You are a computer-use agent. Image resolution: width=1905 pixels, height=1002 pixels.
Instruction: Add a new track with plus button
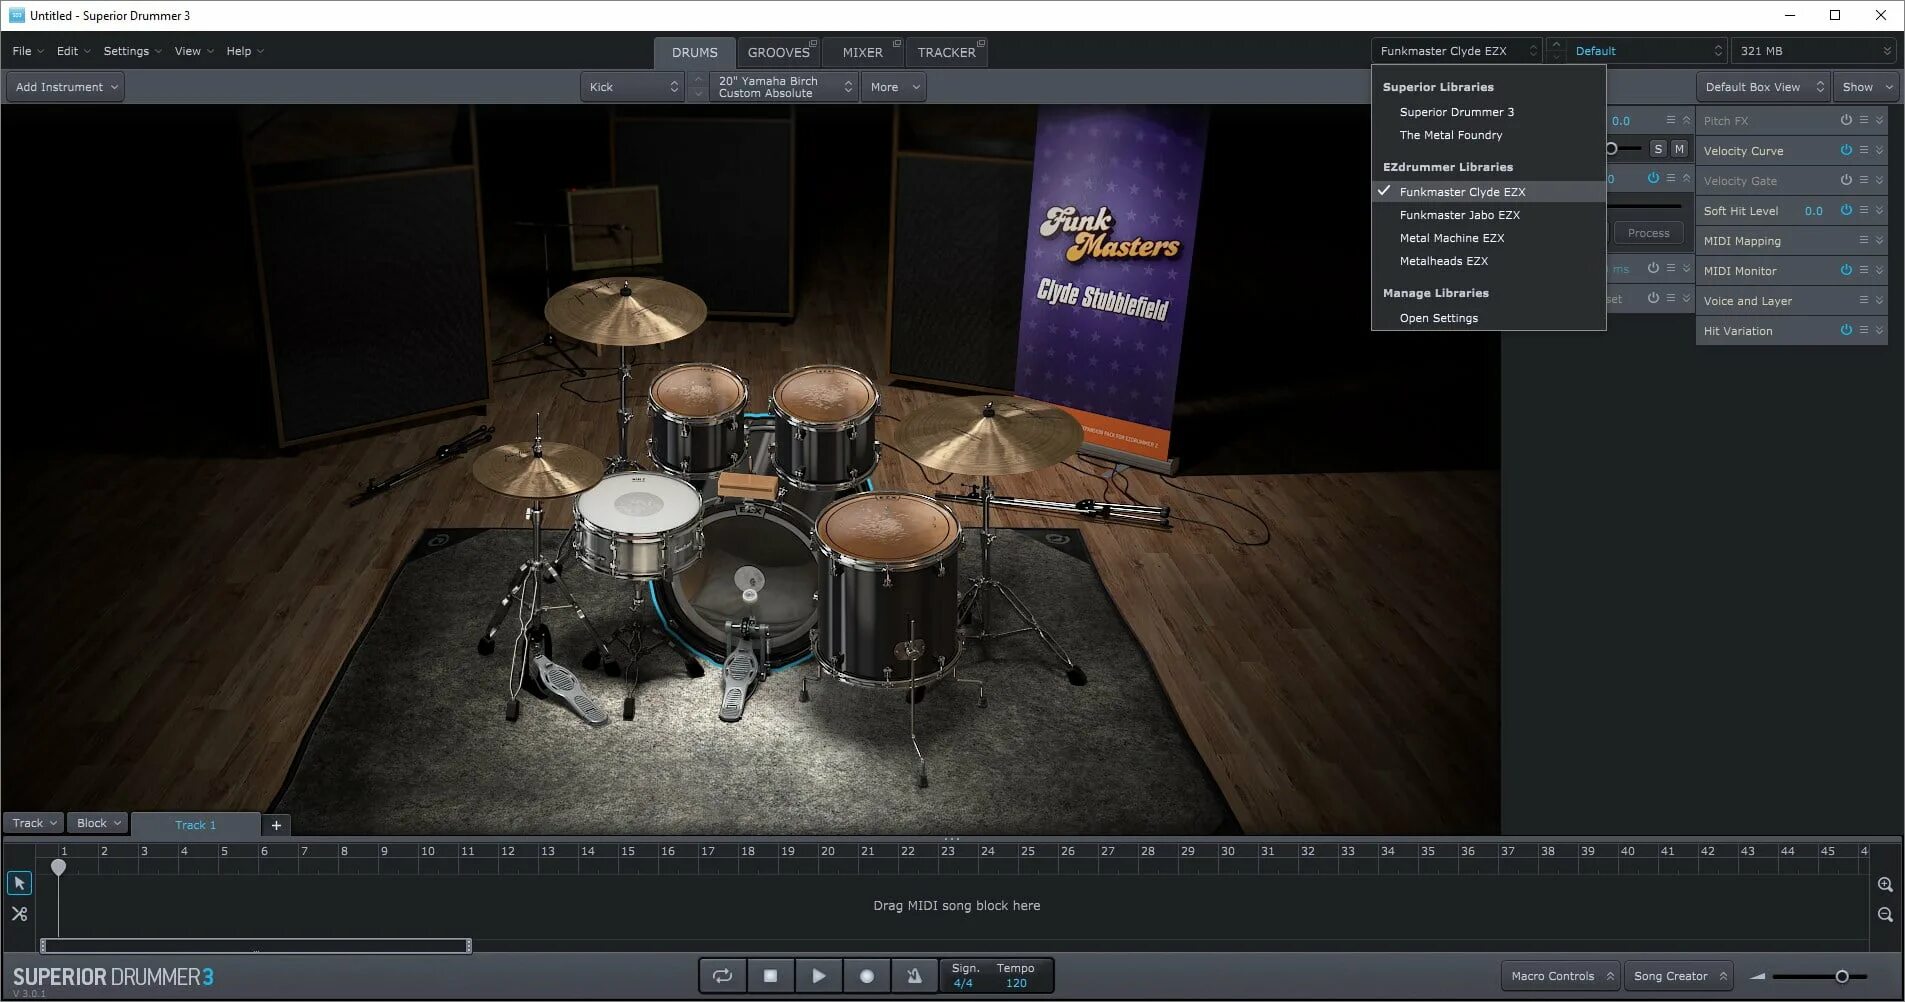(276, 825)
